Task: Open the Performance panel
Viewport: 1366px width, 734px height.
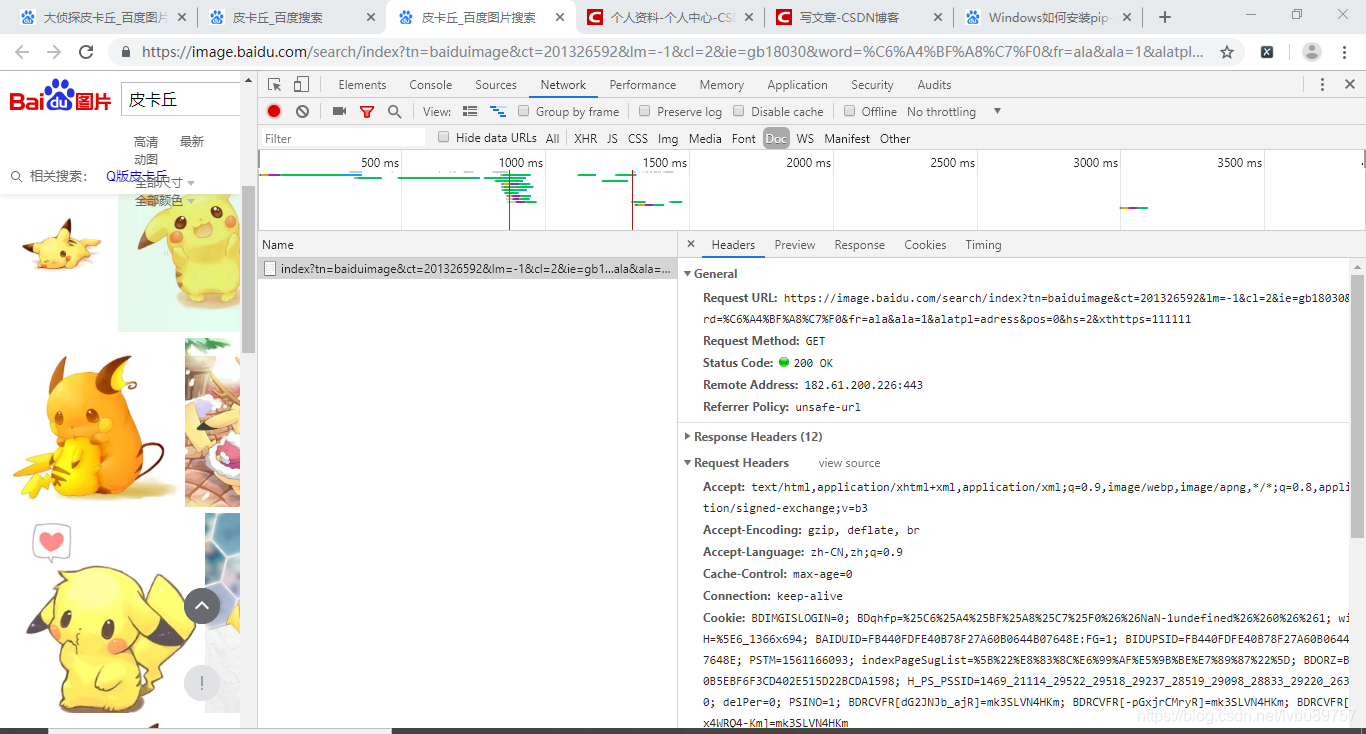Action: coord(643,85)
